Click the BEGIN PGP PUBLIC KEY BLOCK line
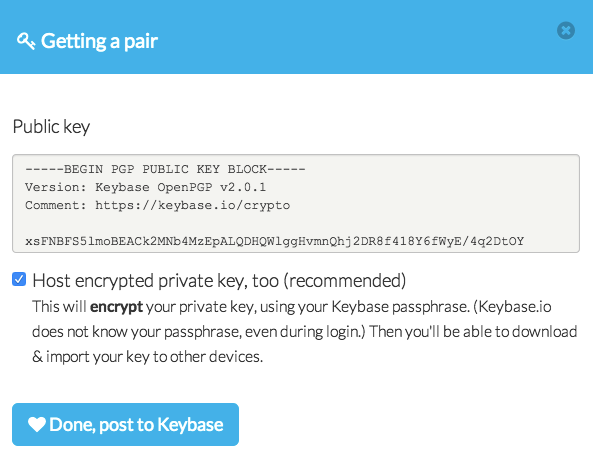 tap(165, 169)
